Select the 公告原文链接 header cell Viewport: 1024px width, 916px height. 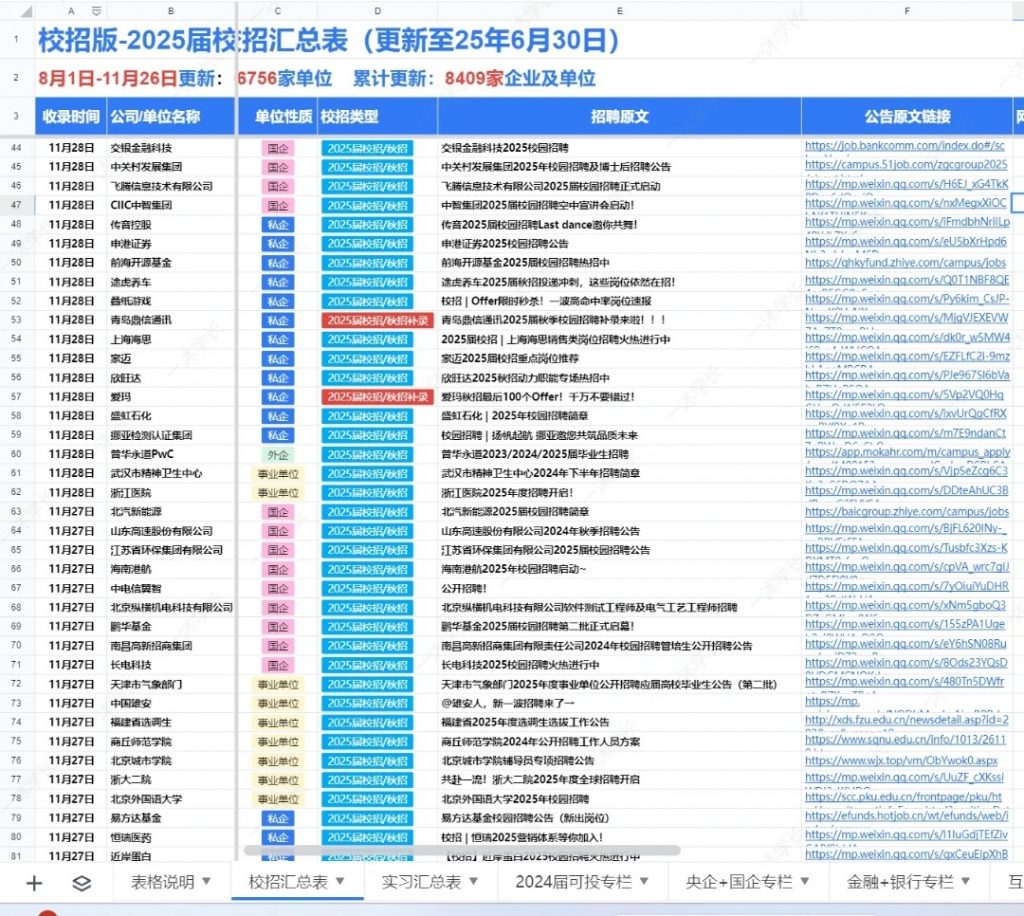(906, 117)
